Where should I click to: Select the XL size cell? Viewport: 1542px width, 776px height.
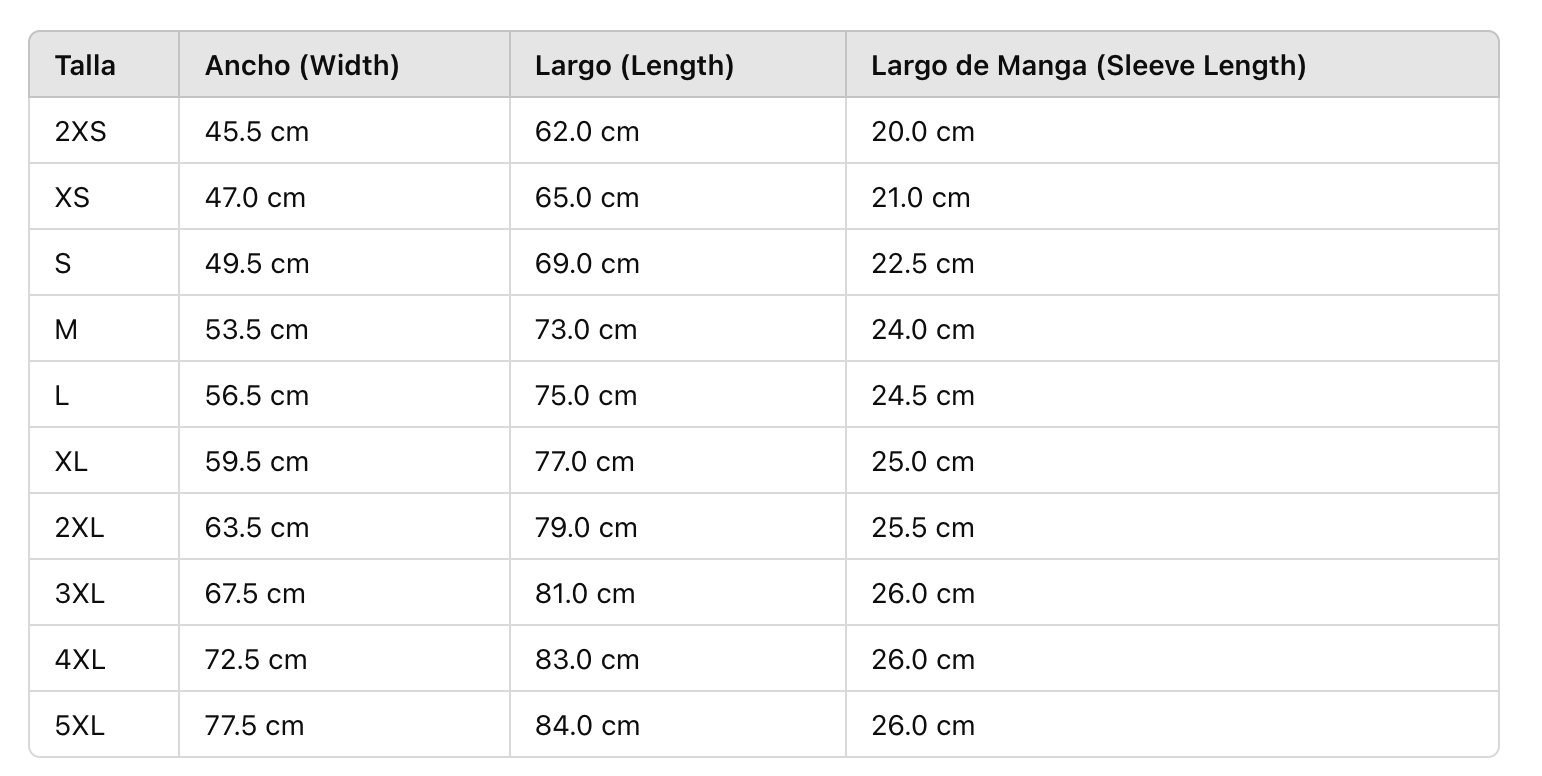point(71,462)
